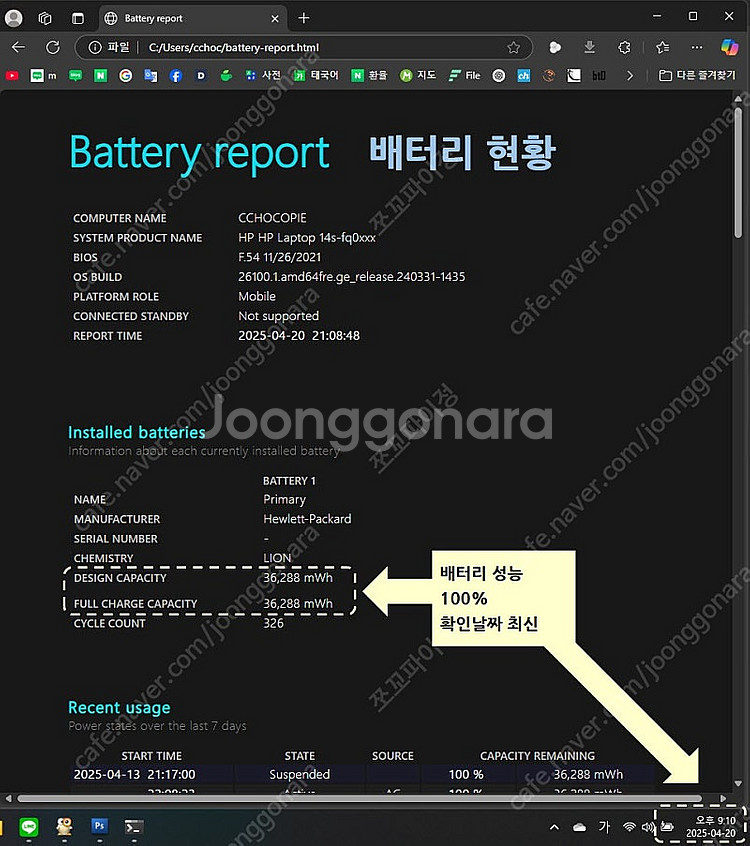Open OneDrive cloud tray icon

coord(579,827)
